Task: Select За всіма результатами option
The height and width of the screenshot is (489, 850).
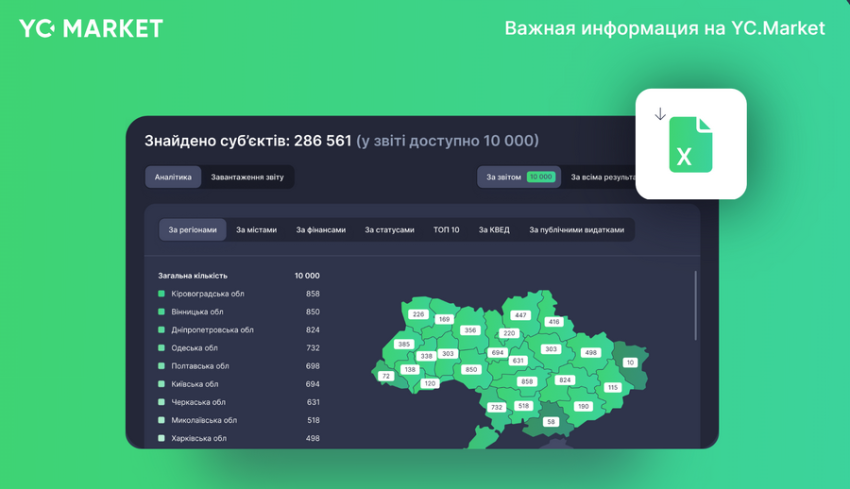Action: pyautogui.click(x=603, y=177)
